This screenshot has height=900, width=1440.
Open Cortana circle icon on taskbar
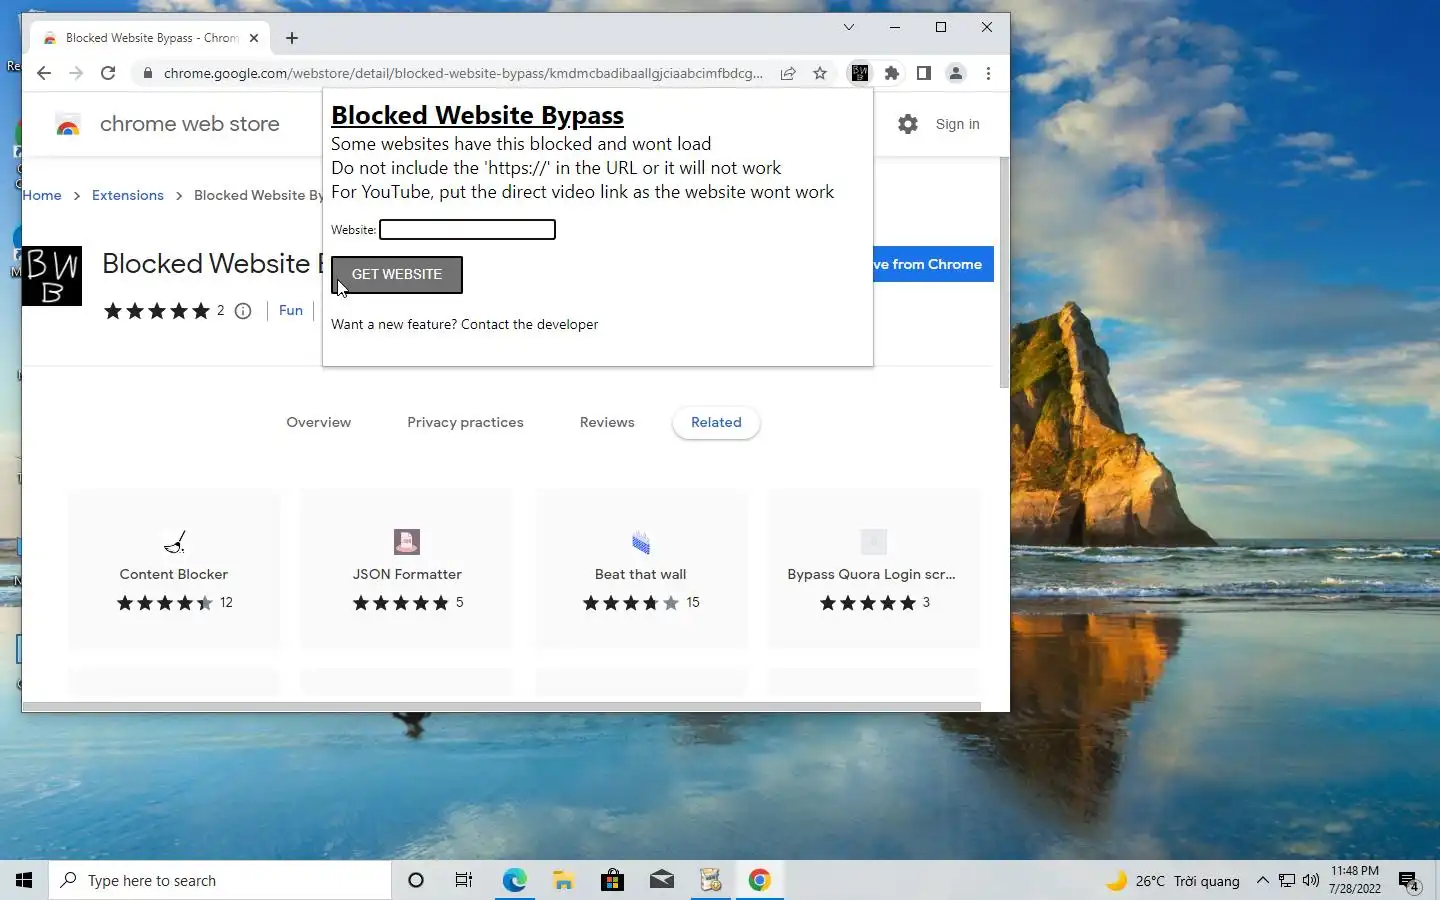[x=416, y=880]
